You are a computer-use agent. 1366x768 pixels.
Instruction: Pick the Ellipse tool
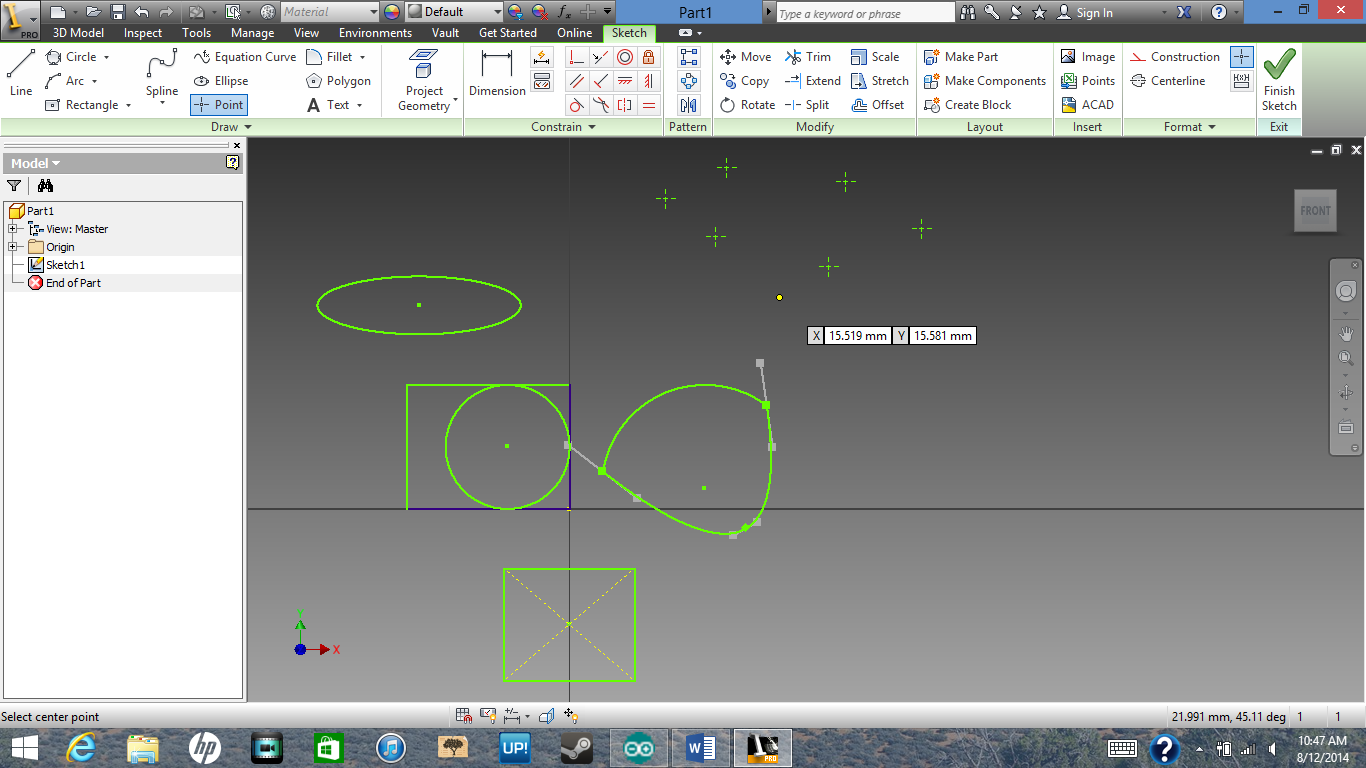(x=221, y=81)
